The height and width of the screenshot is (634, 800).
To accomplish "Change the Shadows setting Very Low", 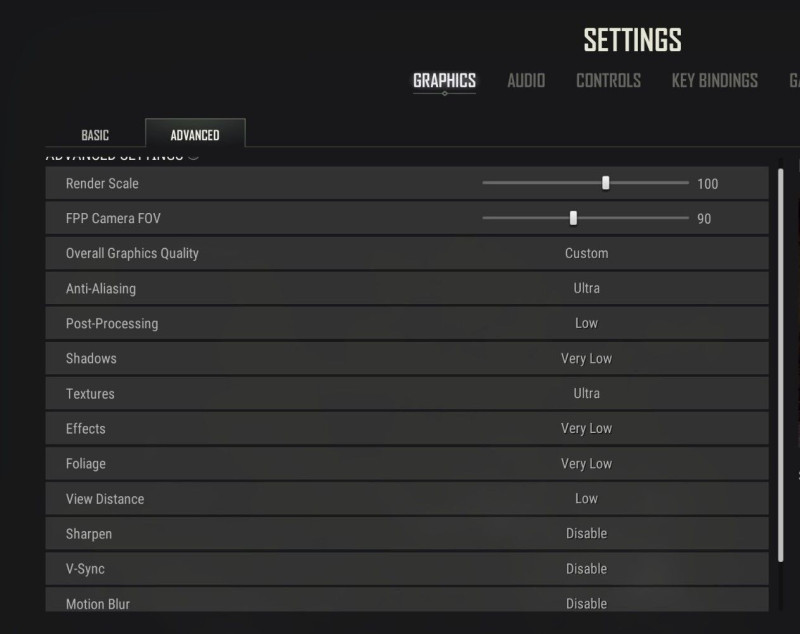I will pyautogui.click(x=586, y=358).
